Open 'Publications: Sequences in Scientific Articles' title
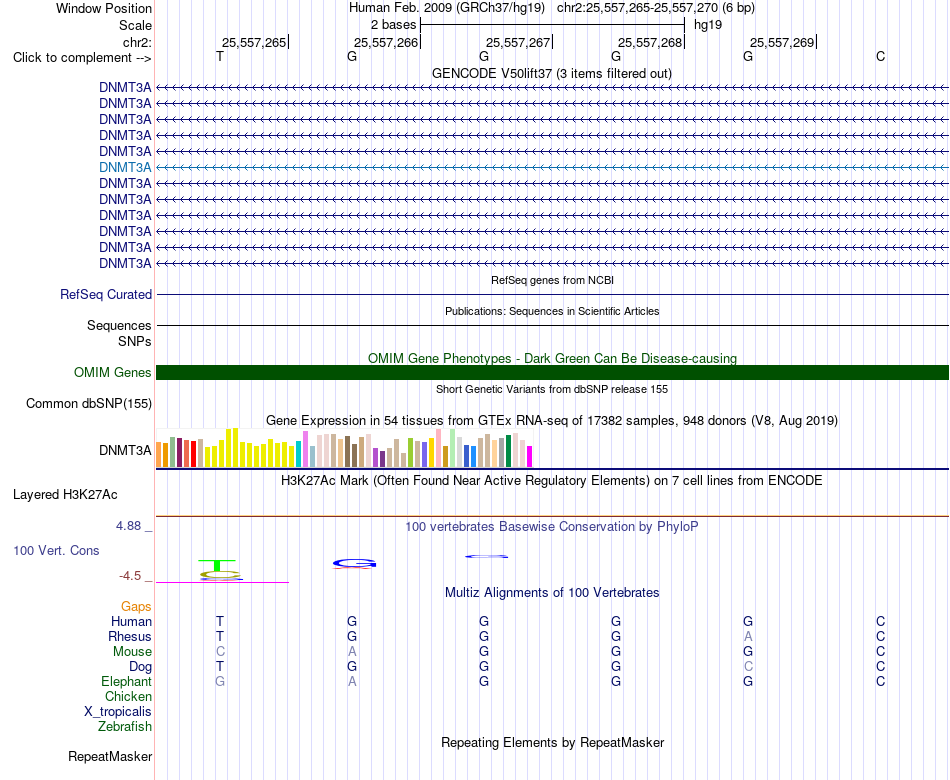Image resolution: width=950 pixels, height=780 pixels. coord(552,311)
